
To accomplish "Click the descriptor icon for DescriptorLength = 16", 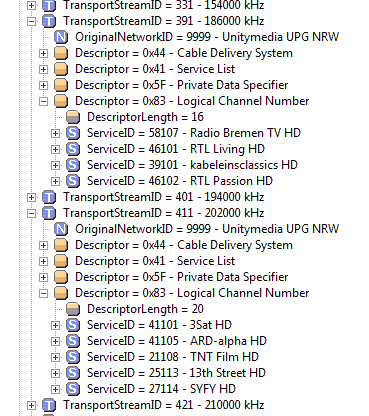I will click(x=73, y=117).
